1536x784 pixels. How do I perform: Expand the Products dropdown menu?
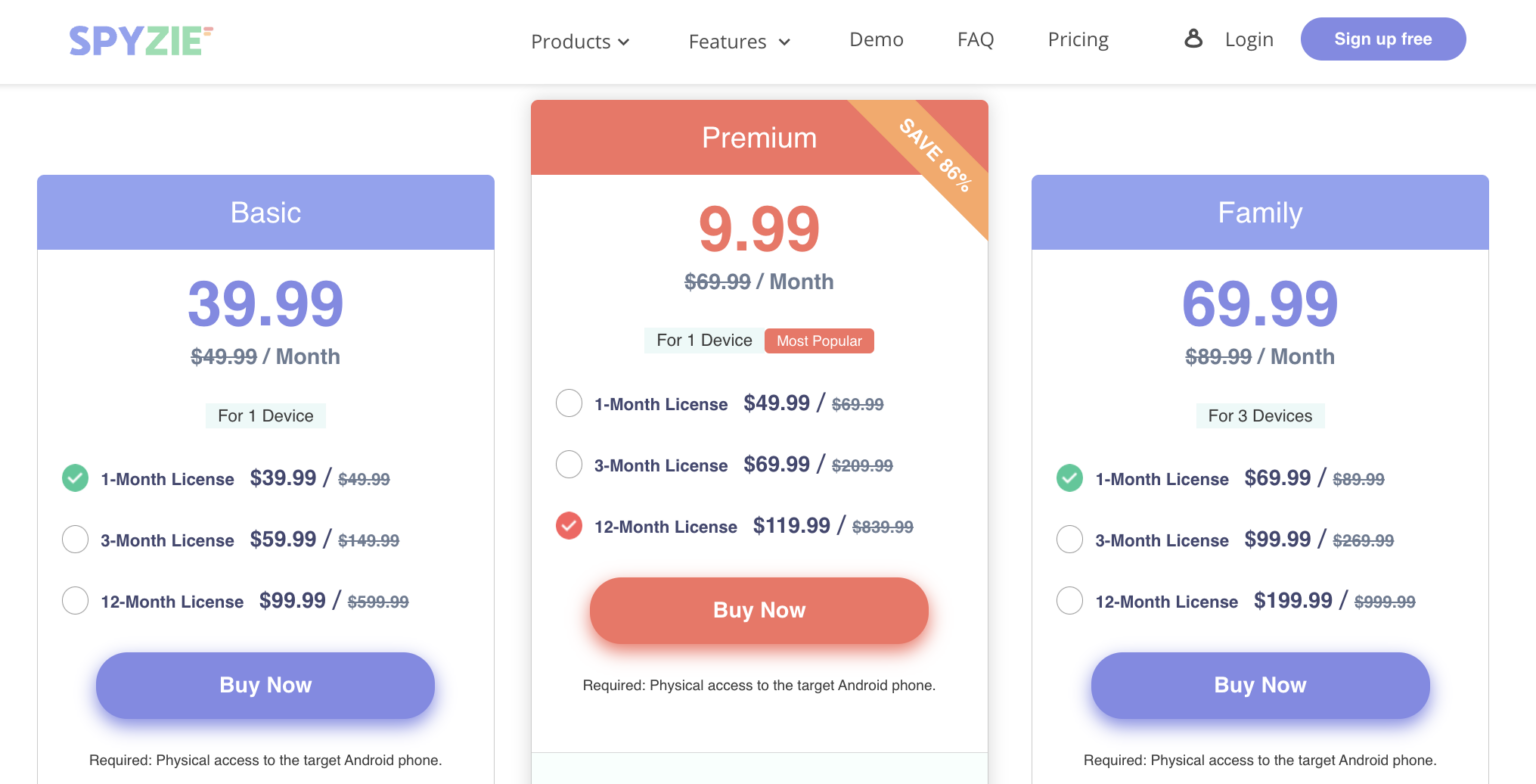pyautogui.click(x=580, y=41)
